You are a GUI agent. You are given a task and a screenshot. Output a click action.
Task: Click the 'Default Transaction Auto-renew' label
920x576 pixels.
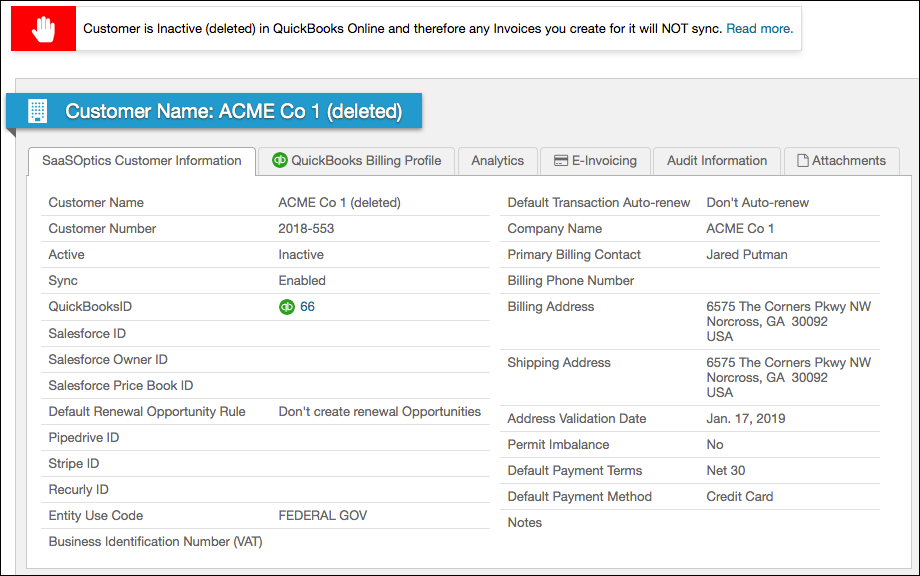(x=598, y=202)
